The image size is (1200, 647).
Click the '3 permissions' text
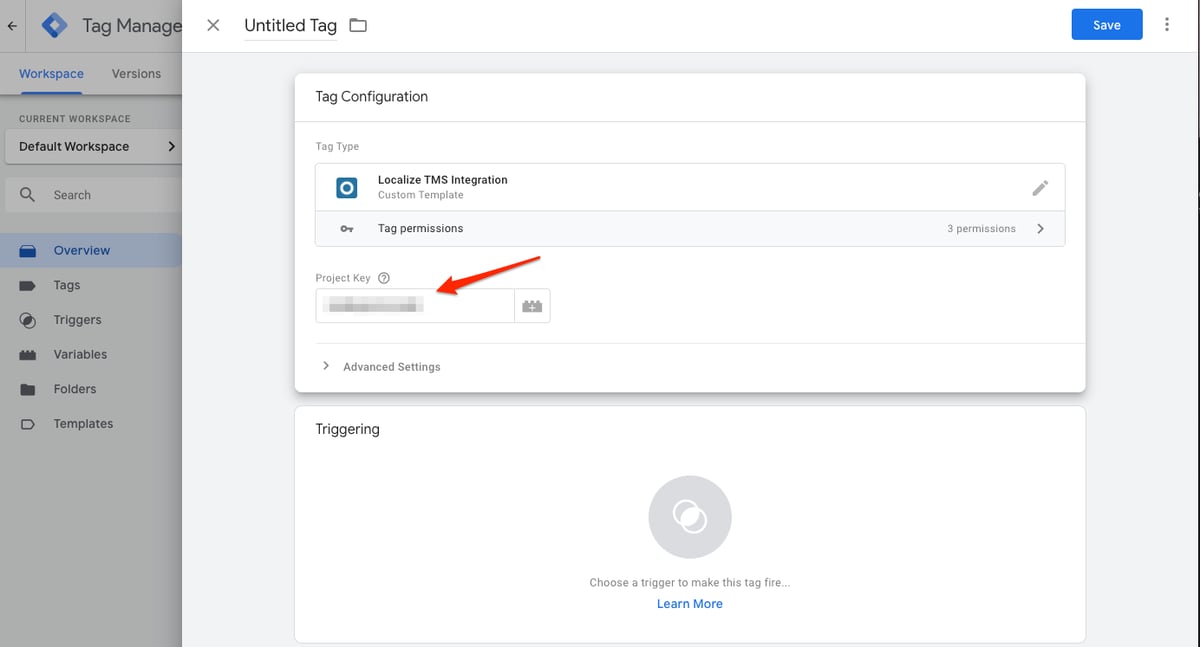click(981, 229)
